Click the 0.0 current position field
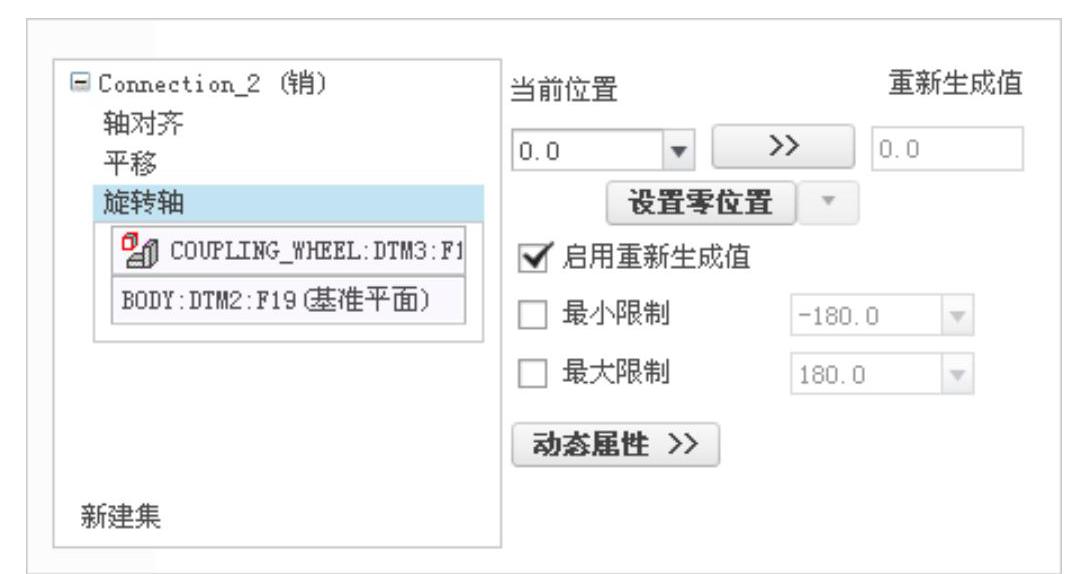The width and height of the screenshot is (1071, 574). click(587, 150)
